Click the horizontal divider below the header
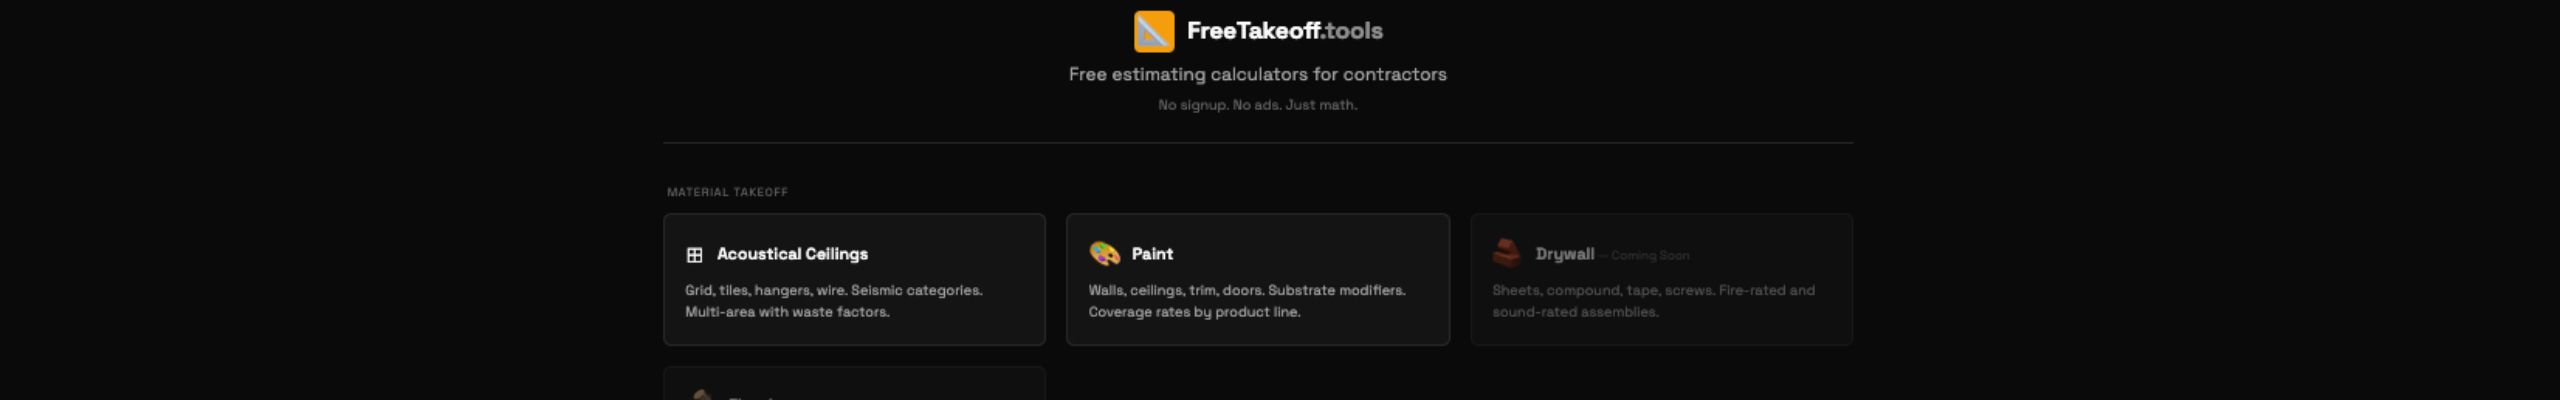The width and height of the screenshot is (2560, 400). 1257,143
